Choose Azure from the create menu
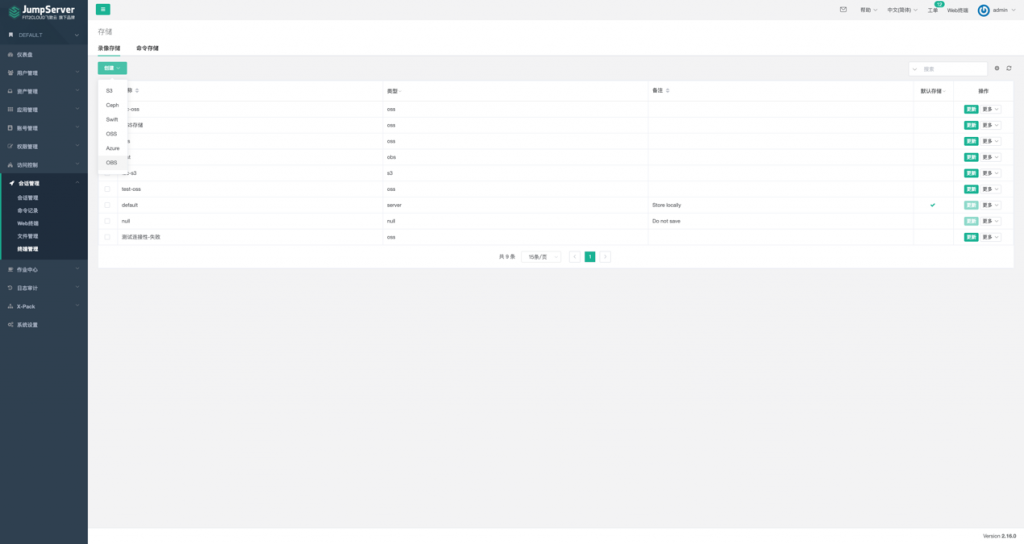This screenshot has height=544, width=1024. point(112,148)
